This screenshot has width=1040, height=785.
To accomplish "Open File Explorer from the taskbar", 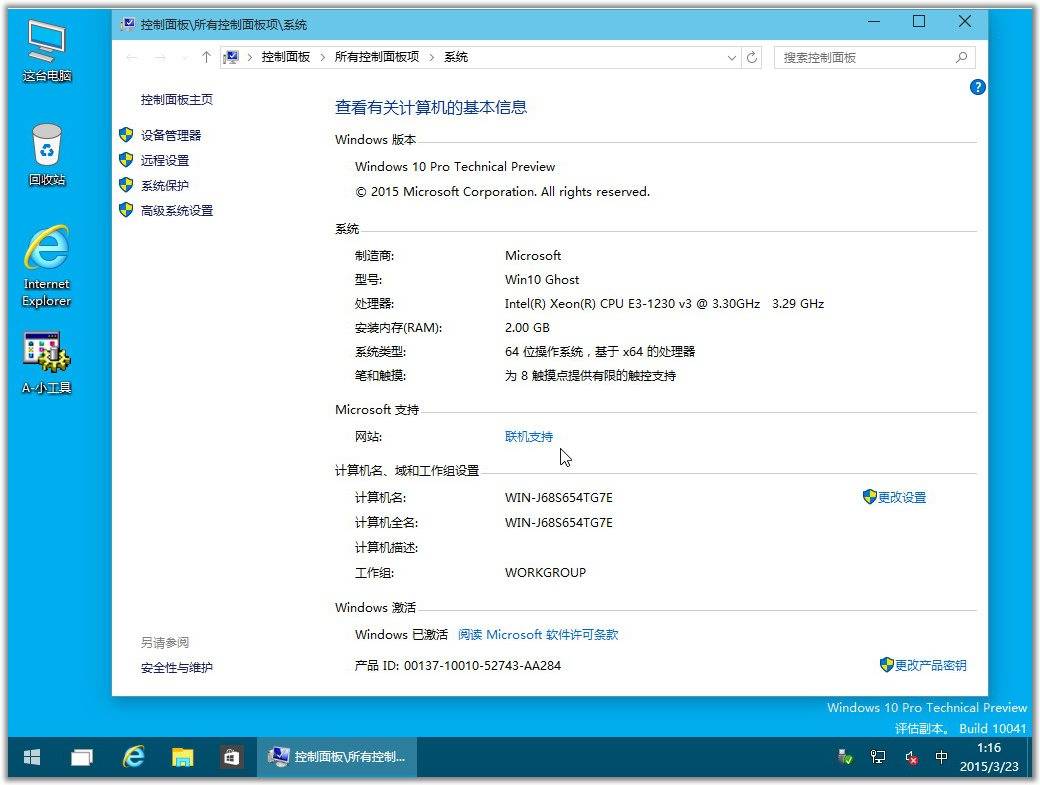I will point(182,756).
